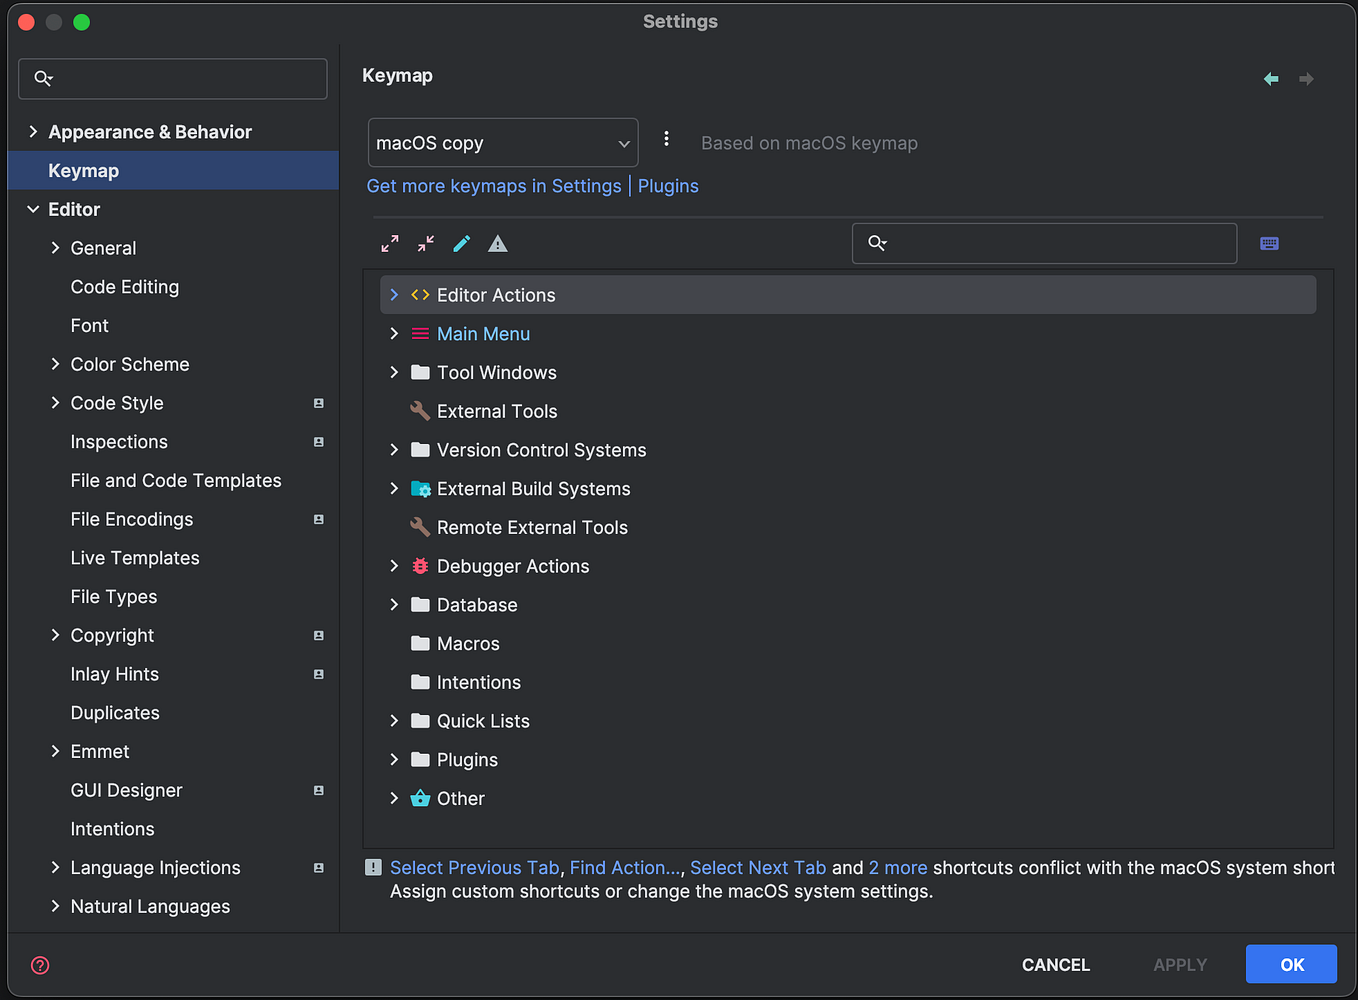Screen dimensions: 1358x1000
Task: Click the Expand All icon in keymap toolbar
Action: click(390, 243)
